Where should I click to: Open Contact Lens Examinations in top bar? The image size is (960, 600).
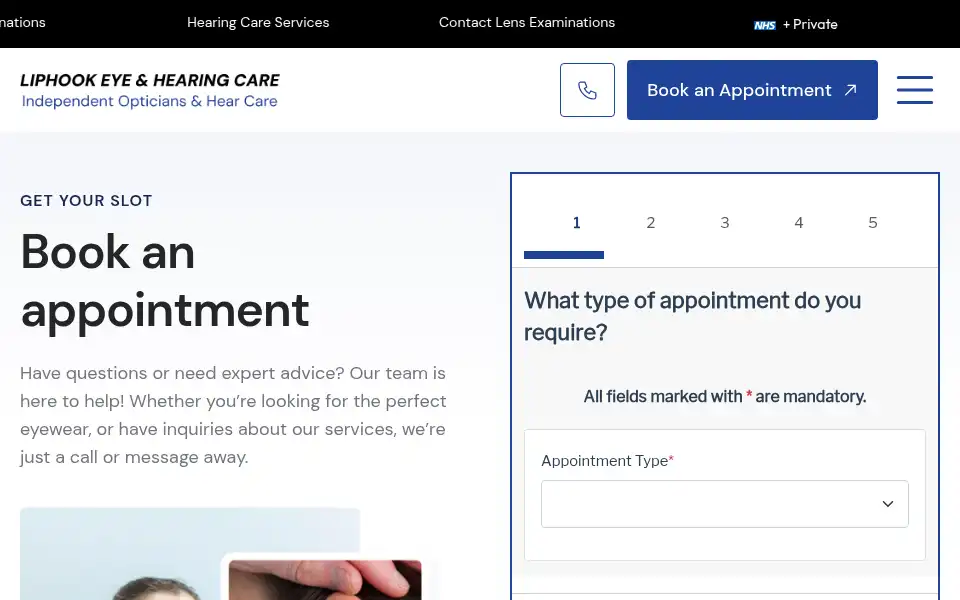pyautogui.click(x=527, y=23)
